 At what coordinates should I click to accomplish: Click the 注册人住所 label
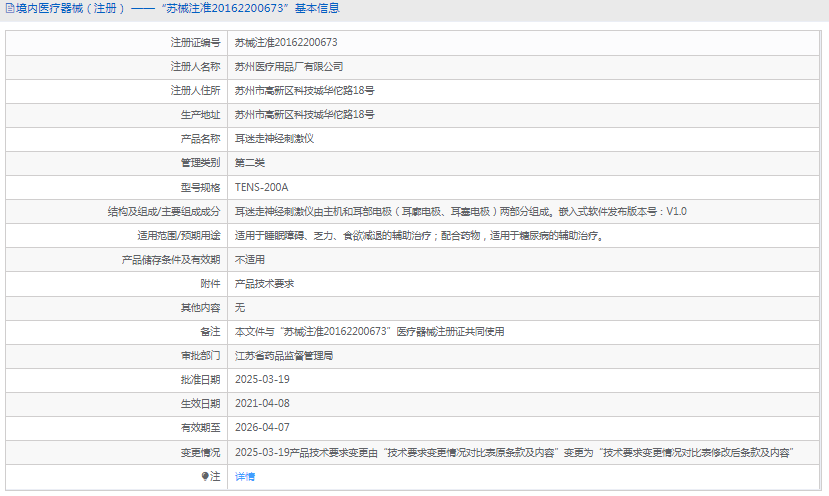coord(195,90)
